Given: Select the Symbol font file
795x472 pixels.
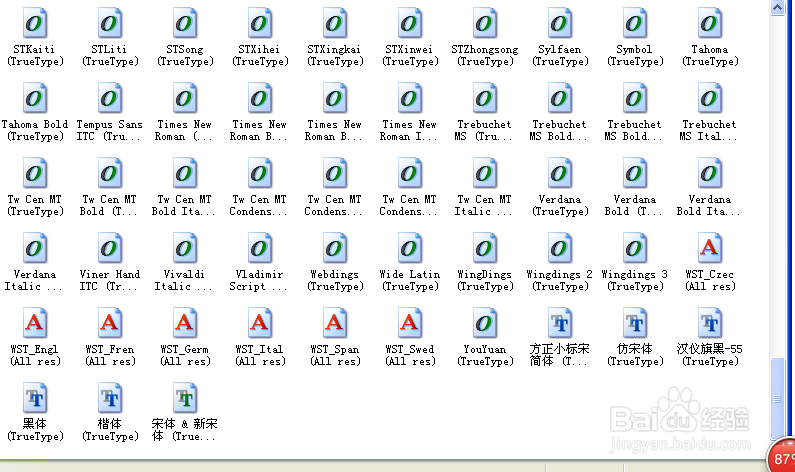Looking at the screenshot, I should tap(635, 23).
